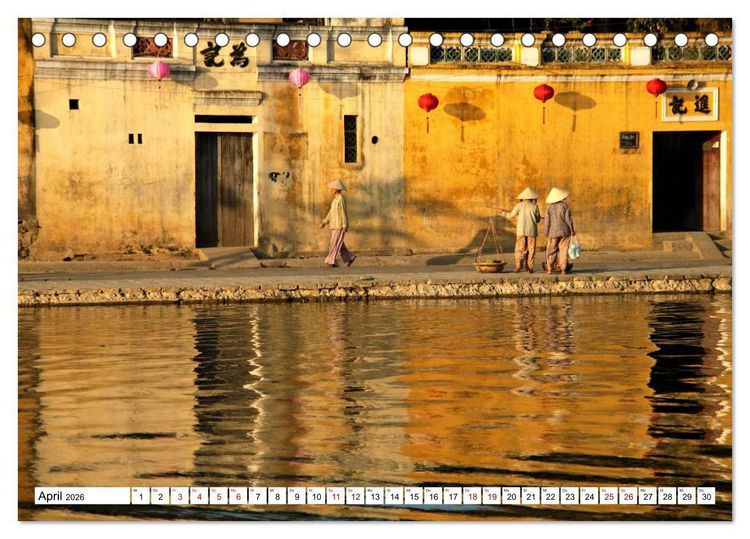This screenshot has width=750, height=539.
Task: Click the April 2026 month label
Action: [x=61, y=496]
